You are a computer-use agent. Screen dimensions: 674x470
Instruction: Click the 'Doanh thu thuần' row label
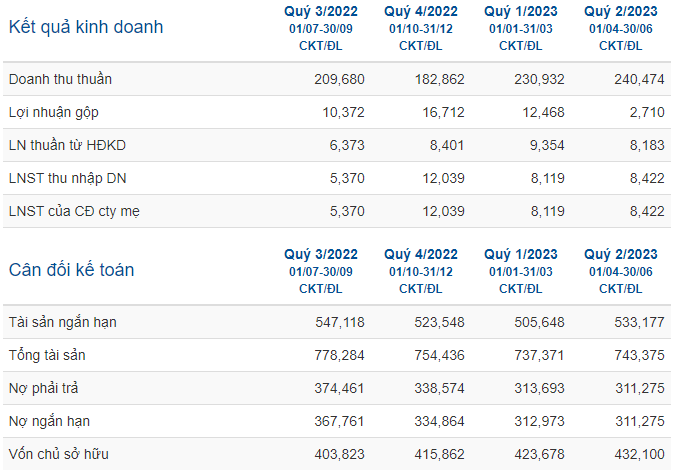pyautogui.click(x=60, y=80)
